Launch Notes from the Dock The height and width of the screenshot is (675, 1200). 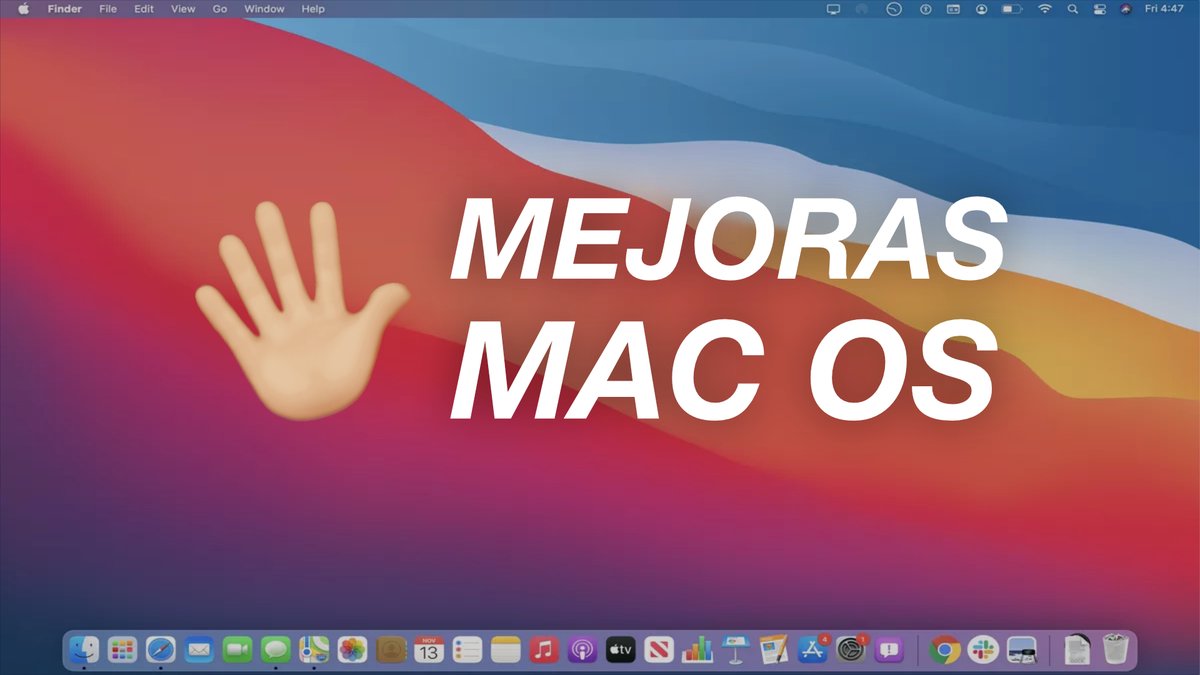click(x=506, y=650)
